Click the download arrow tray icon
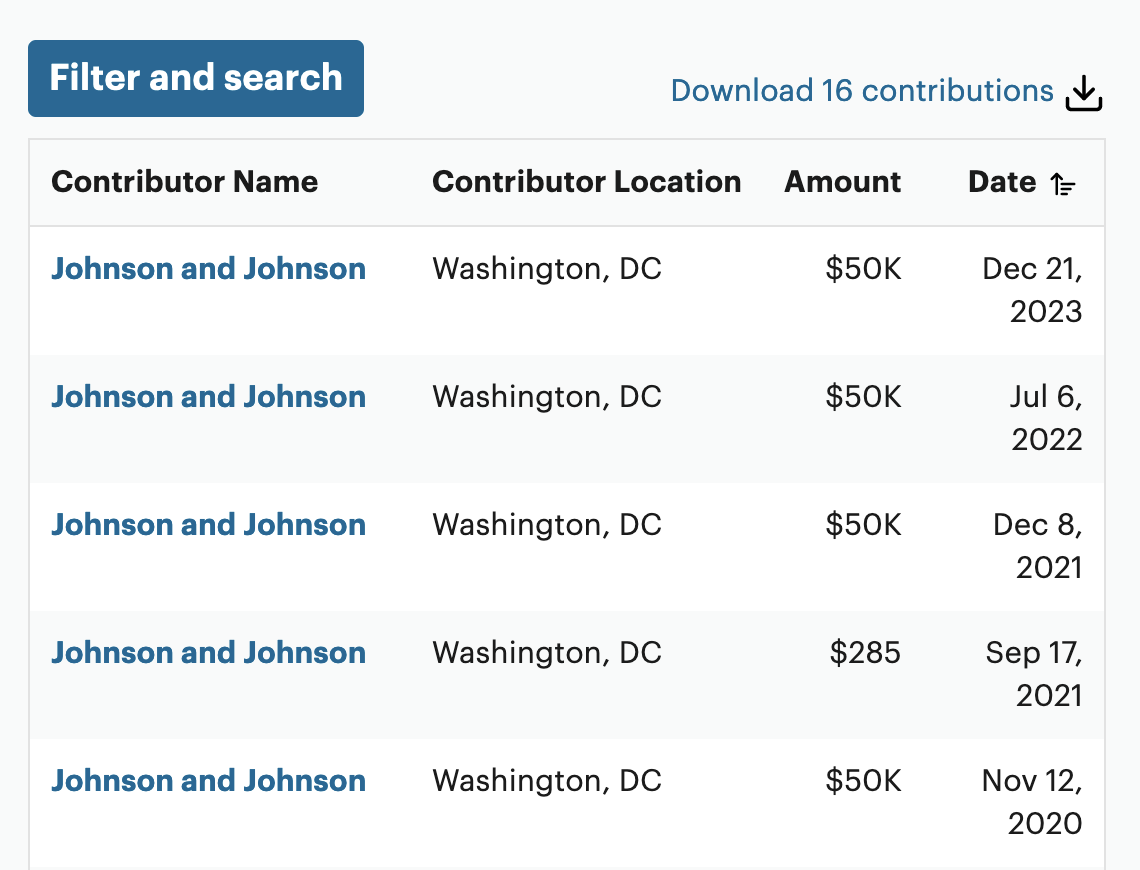Screen dimensions: 1140x870 pyautogui.click(x=1084, y=93)
